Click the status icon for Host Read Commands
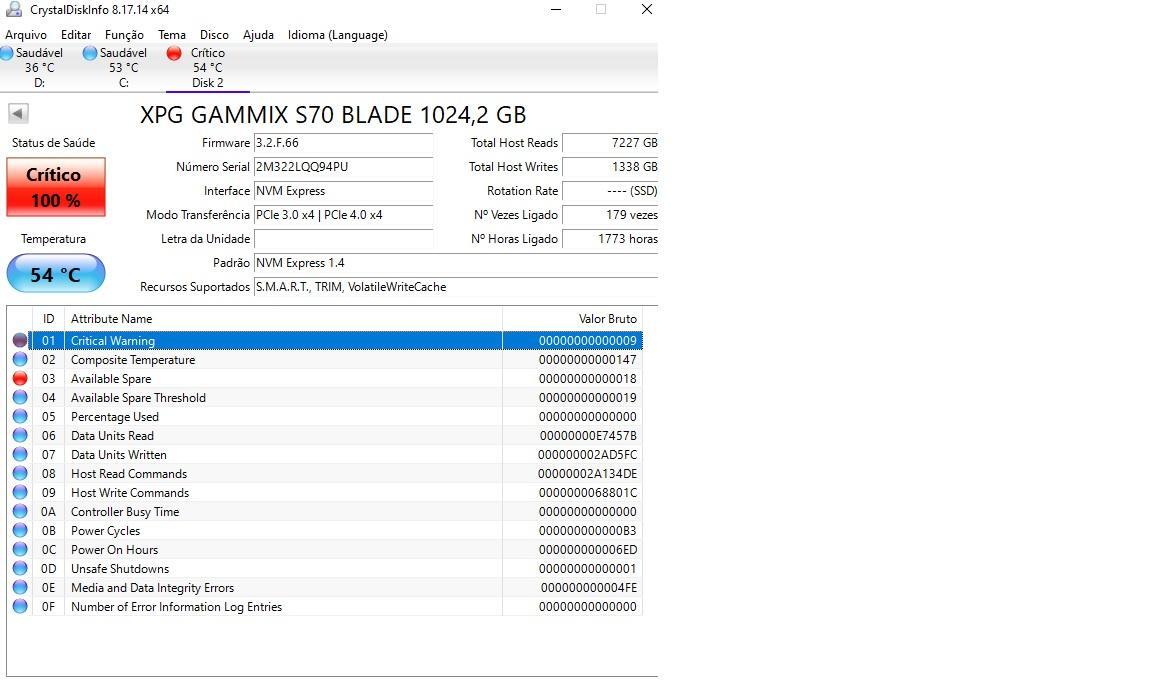The width and height of the screenshot is (1152, 682). (20, 474)
